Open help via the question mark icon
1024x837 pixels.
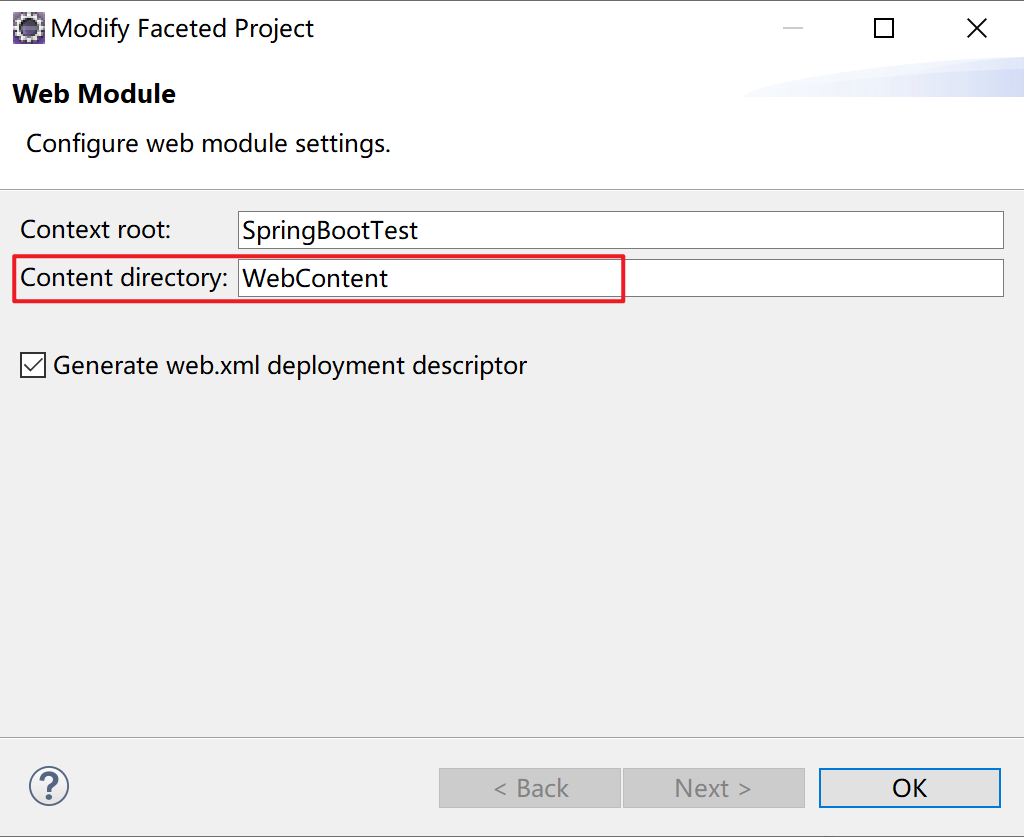[49, 787]
